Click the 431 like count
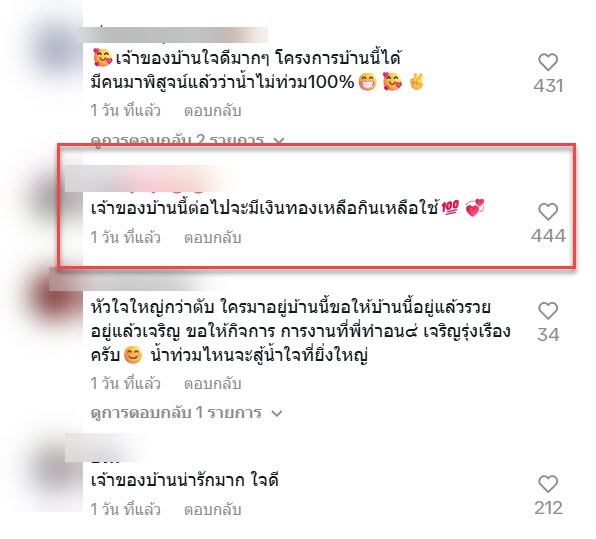Viewport: 596px width, 539px height. click(548, 86)
